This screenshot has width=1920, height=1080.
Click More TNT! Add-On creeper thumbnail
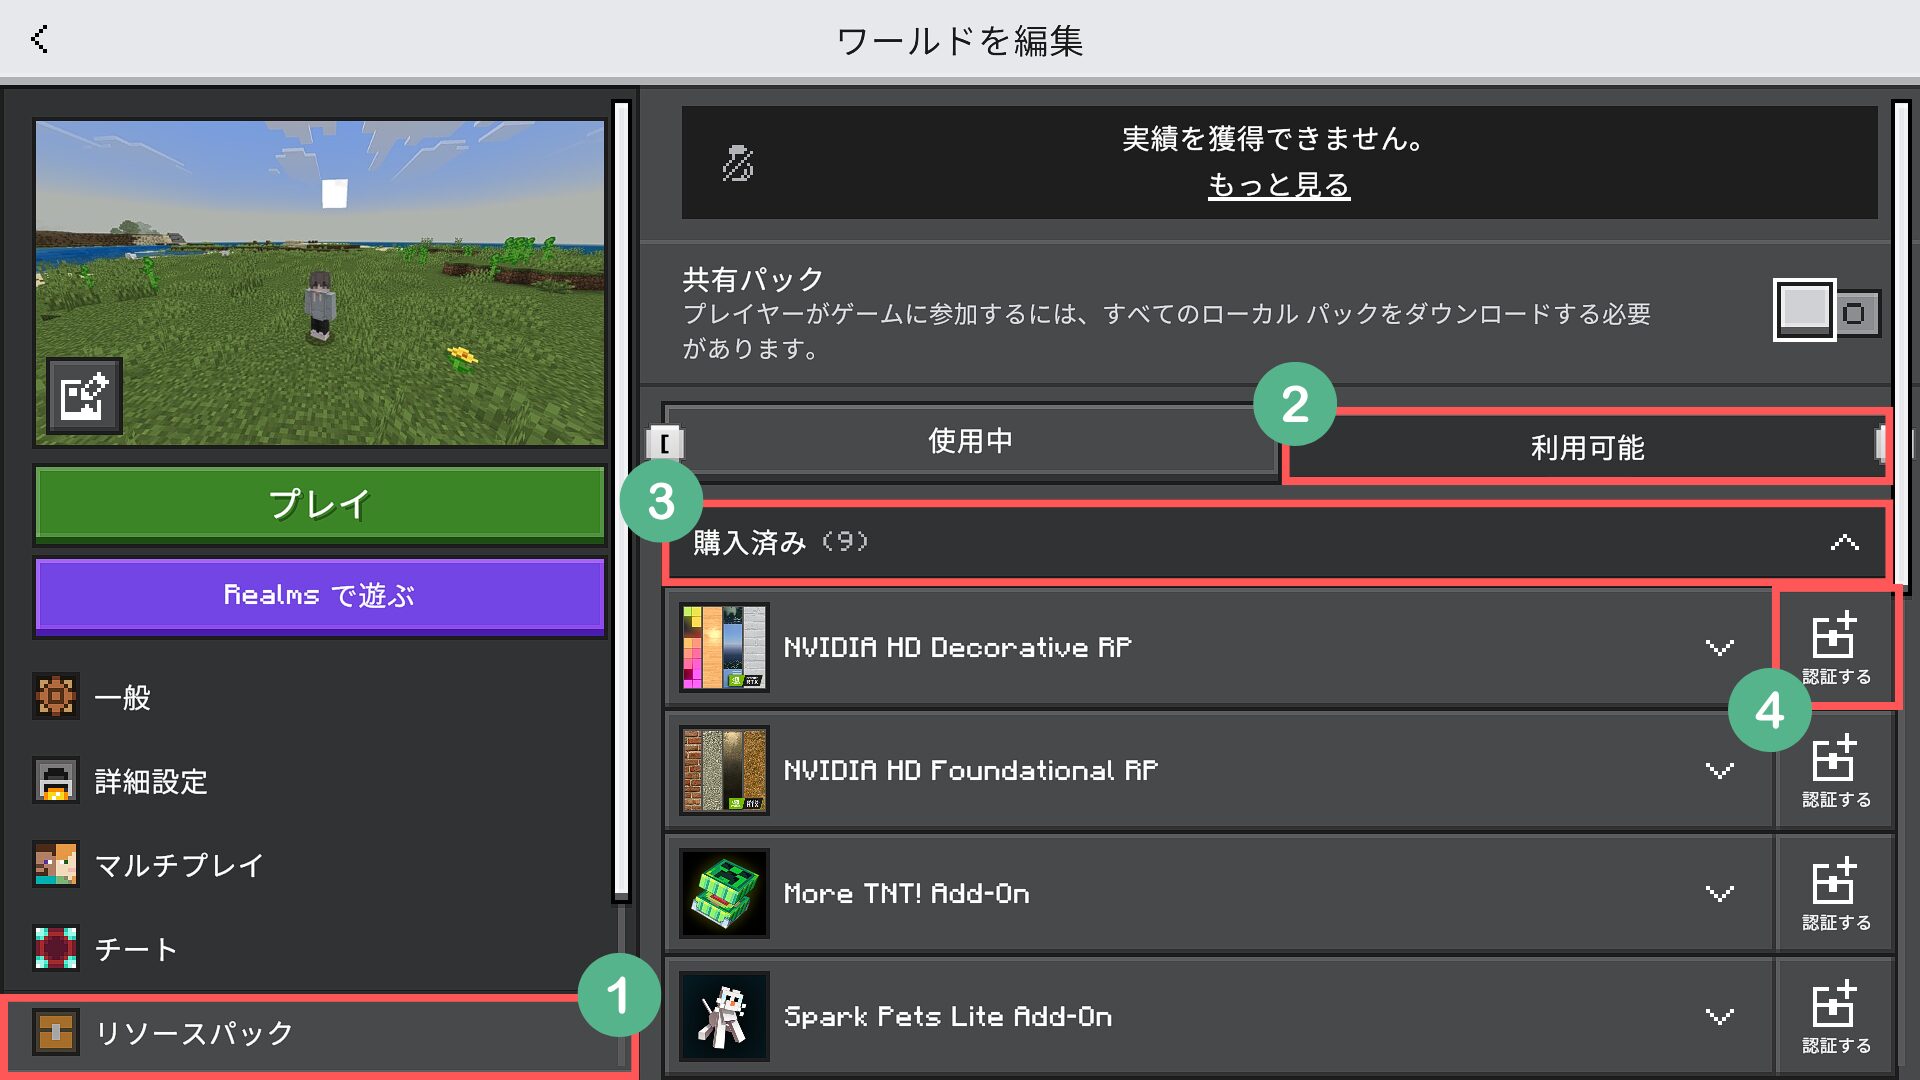click(x=724, y=893)
